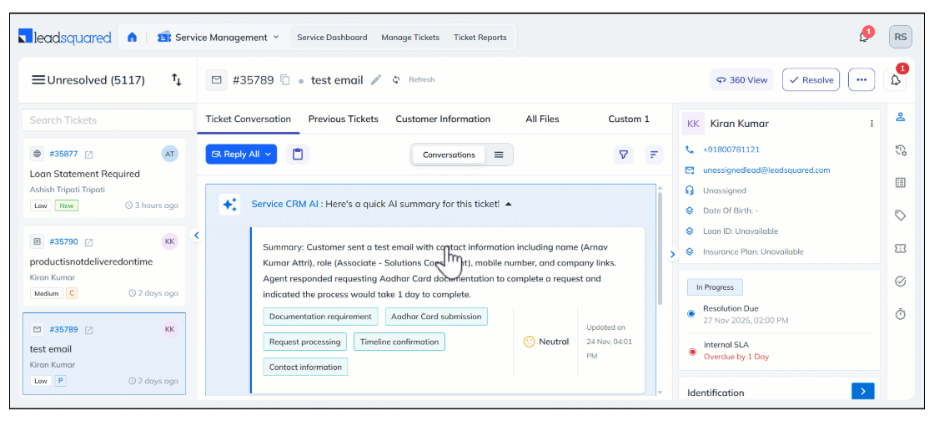Expand the Reply All dropdown
Image resolution: width=936 pixels, height=421 pixels.
click(270, 154)
